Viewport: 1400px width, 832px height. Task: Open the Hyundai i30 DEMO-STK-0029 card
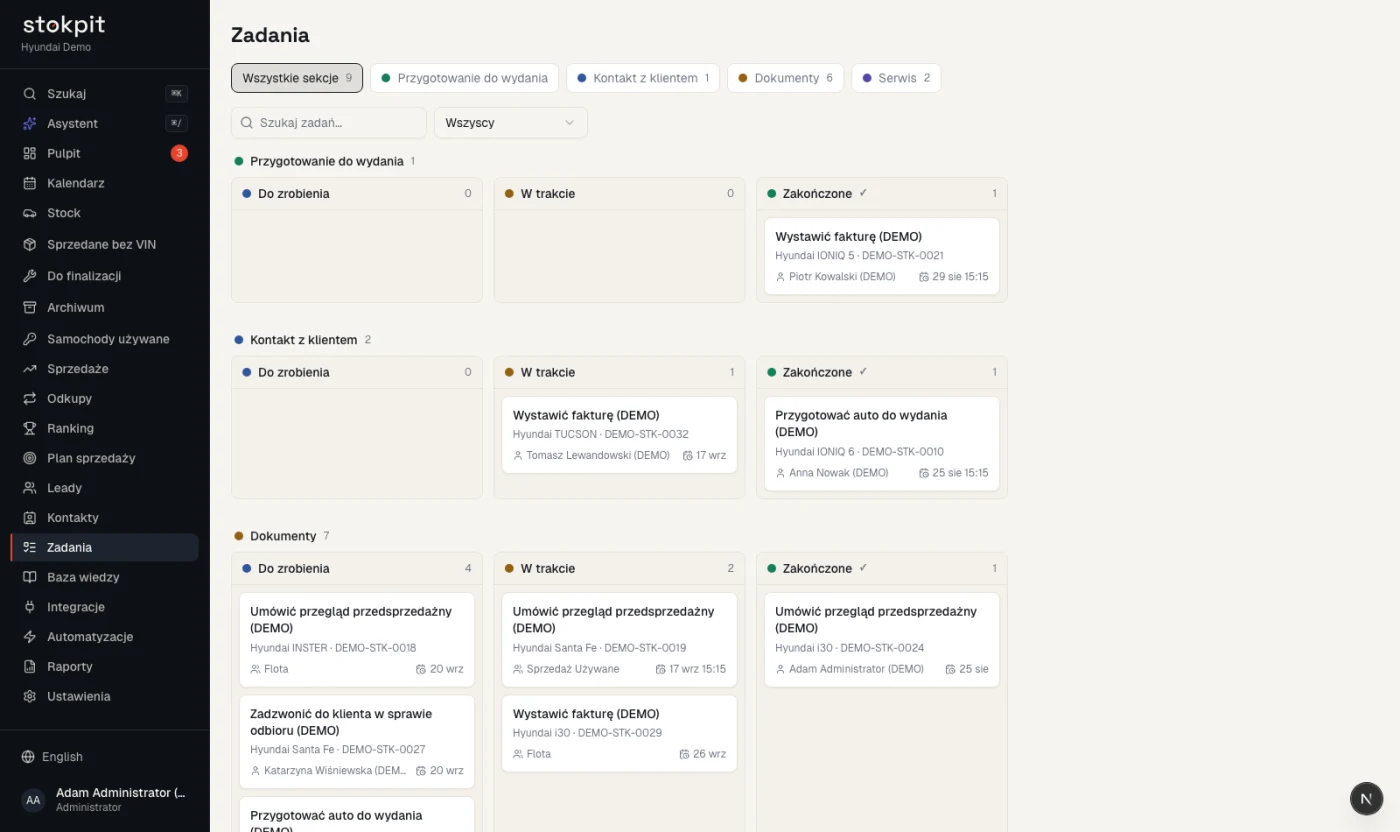pos(620,734)
